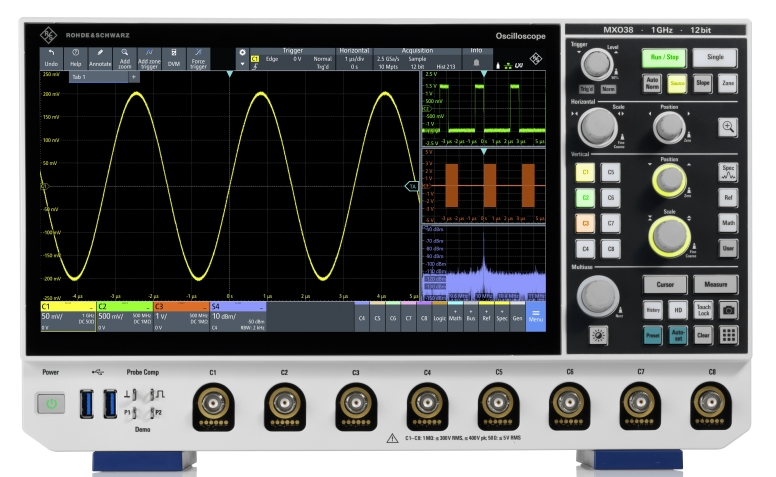
Task: Add a new tab with plus button
Action: 133,77
